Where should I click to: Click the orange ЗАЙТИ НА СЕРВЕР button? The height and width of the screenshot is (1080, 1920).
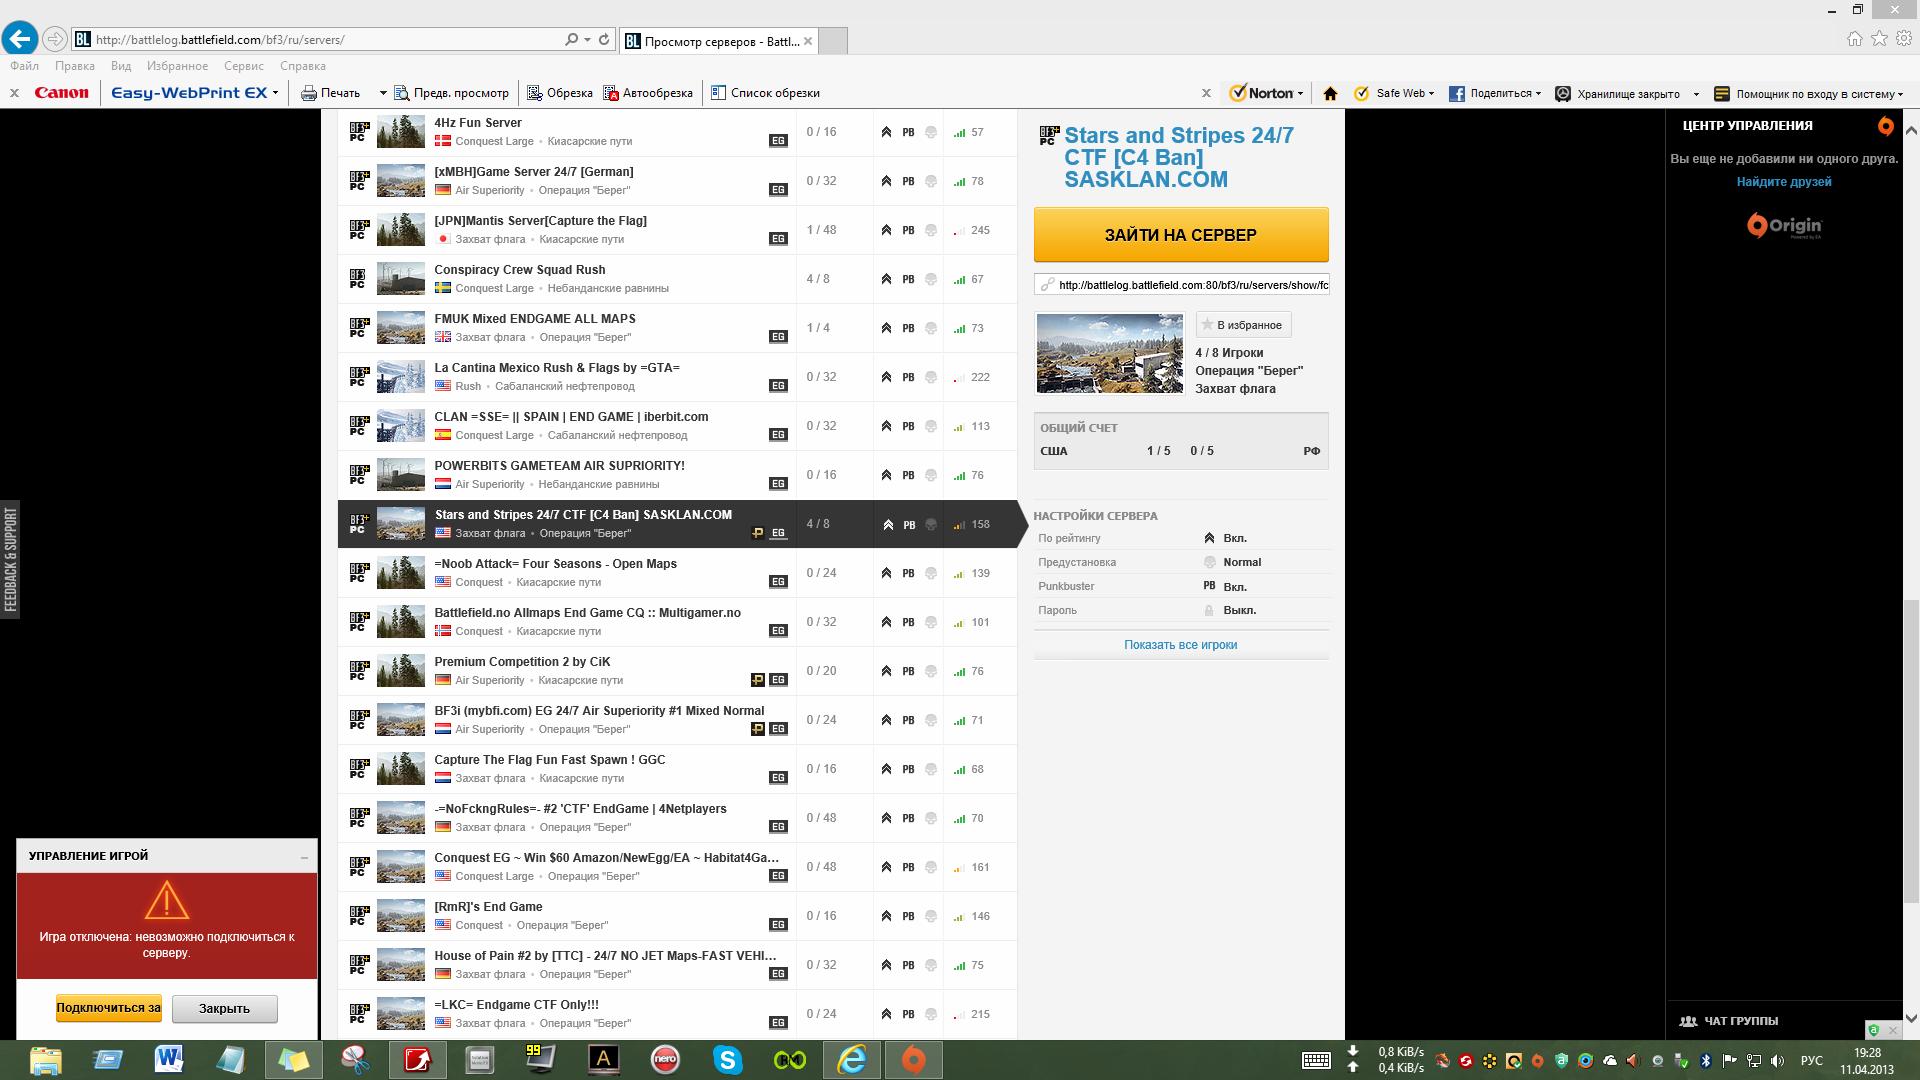(1181, 235)
